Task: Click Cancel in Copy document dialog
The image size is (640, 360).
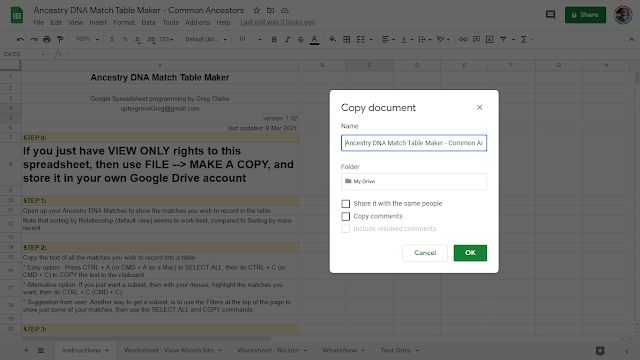Action: (425, 253)
